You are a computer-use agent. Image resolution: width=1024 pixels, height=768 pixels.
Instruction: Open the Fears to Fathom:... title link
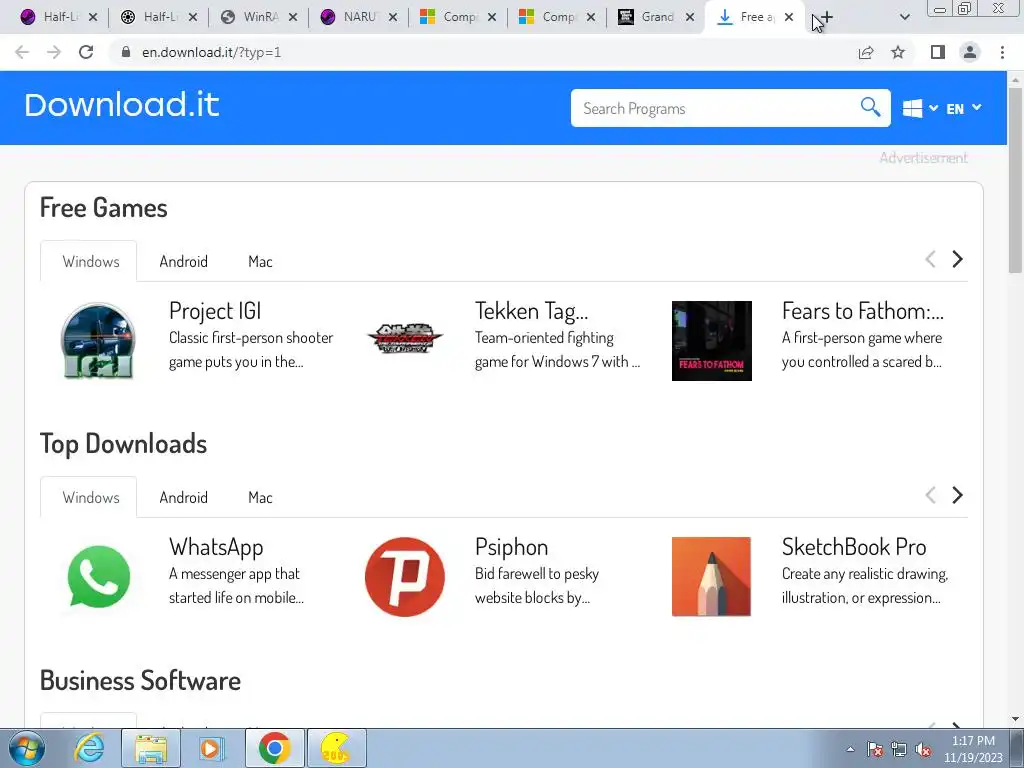863,311
